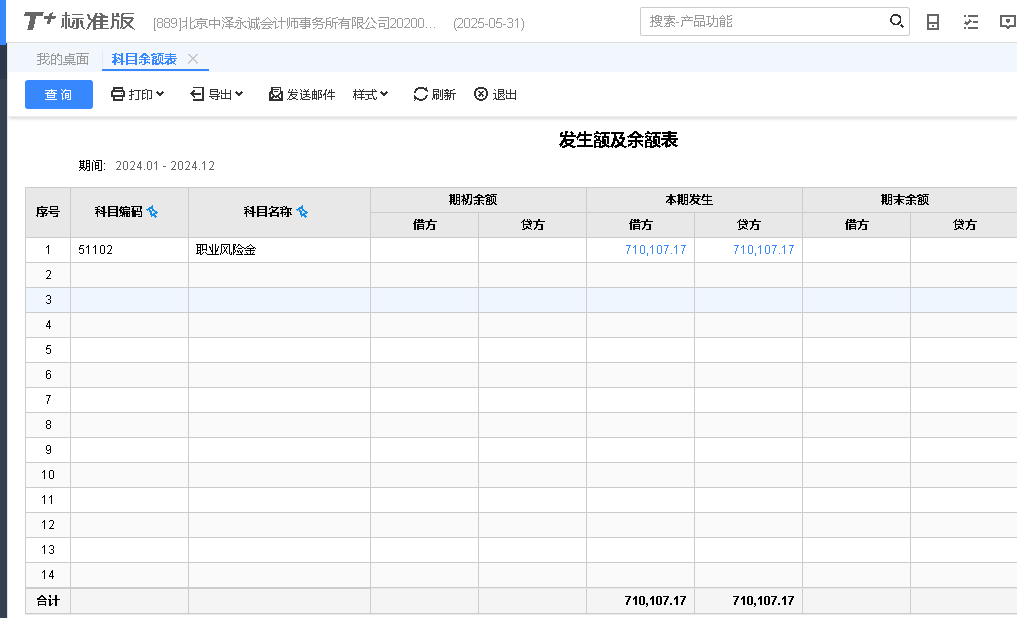Open the credit amount 710,107.17 link in row 1
1017x618 pixels.
(x=763, y=250)
